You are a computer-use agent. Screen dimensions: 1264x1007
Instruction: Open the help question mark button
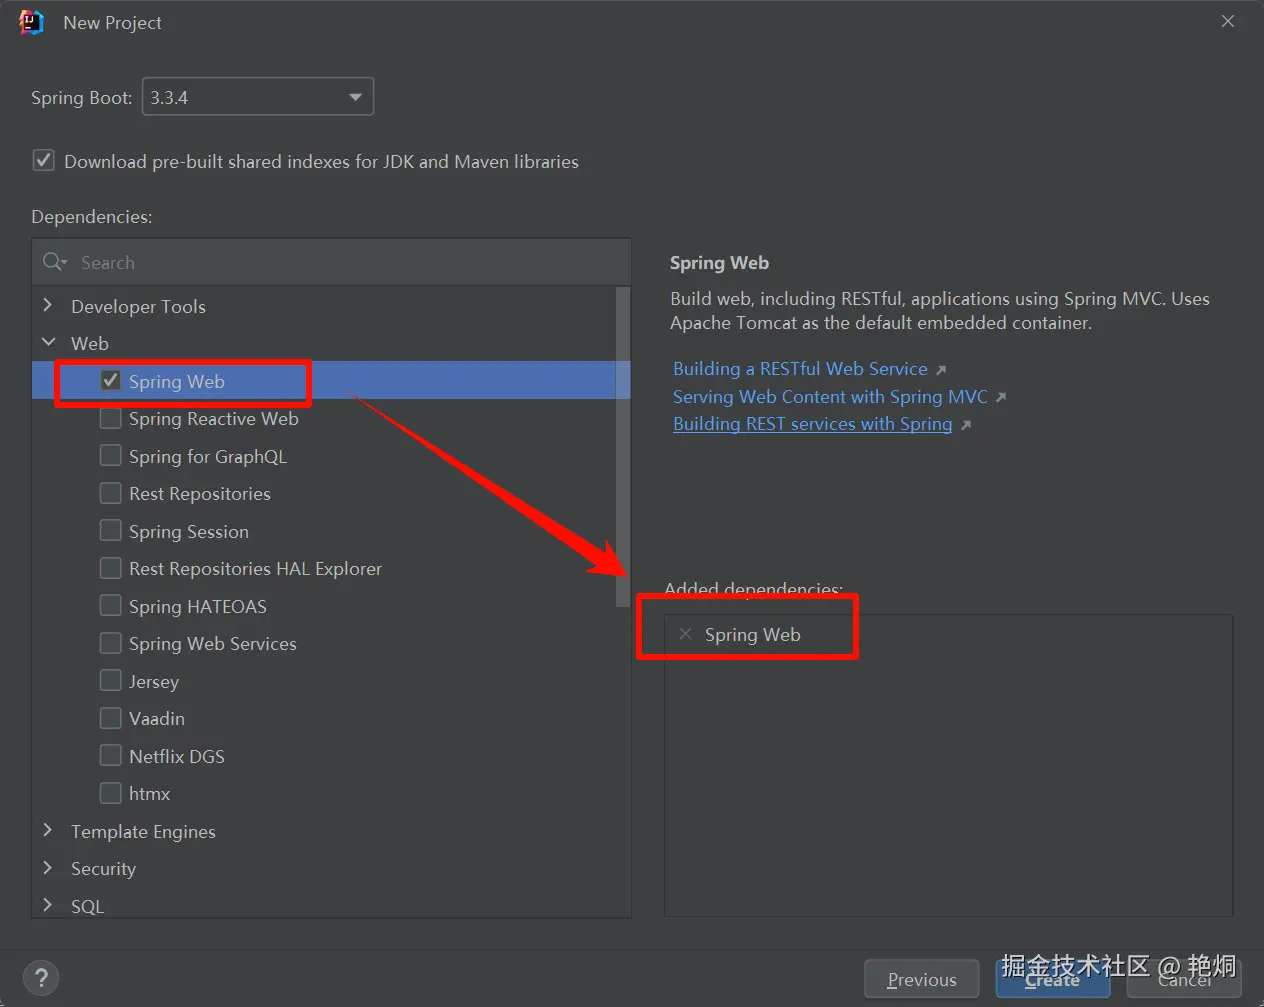[x=41, y=978]
